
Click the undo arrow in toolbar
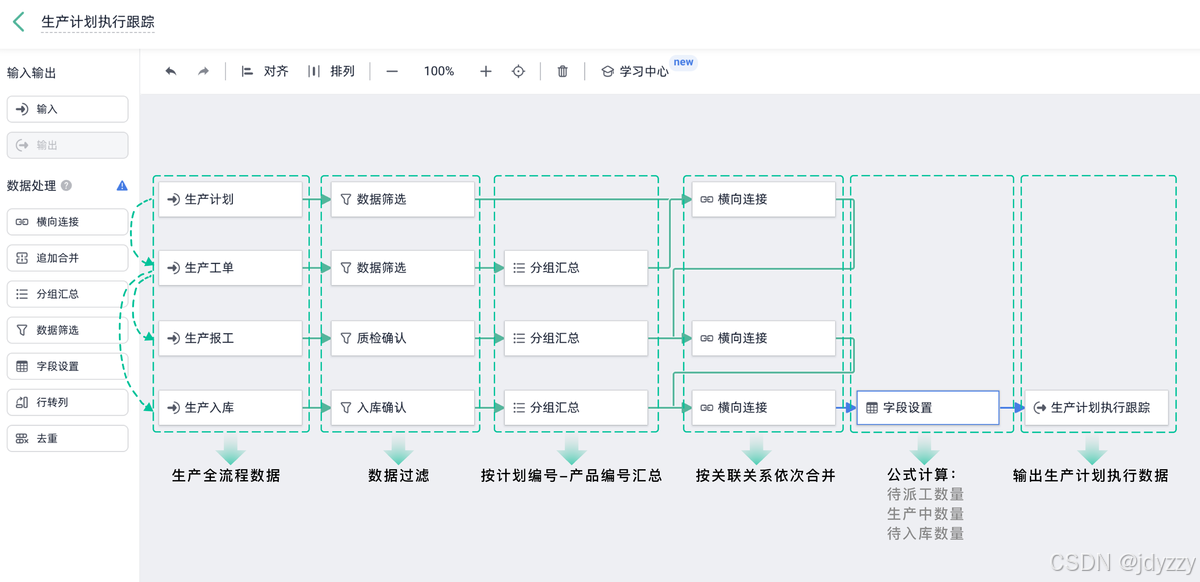pos(171,72)
